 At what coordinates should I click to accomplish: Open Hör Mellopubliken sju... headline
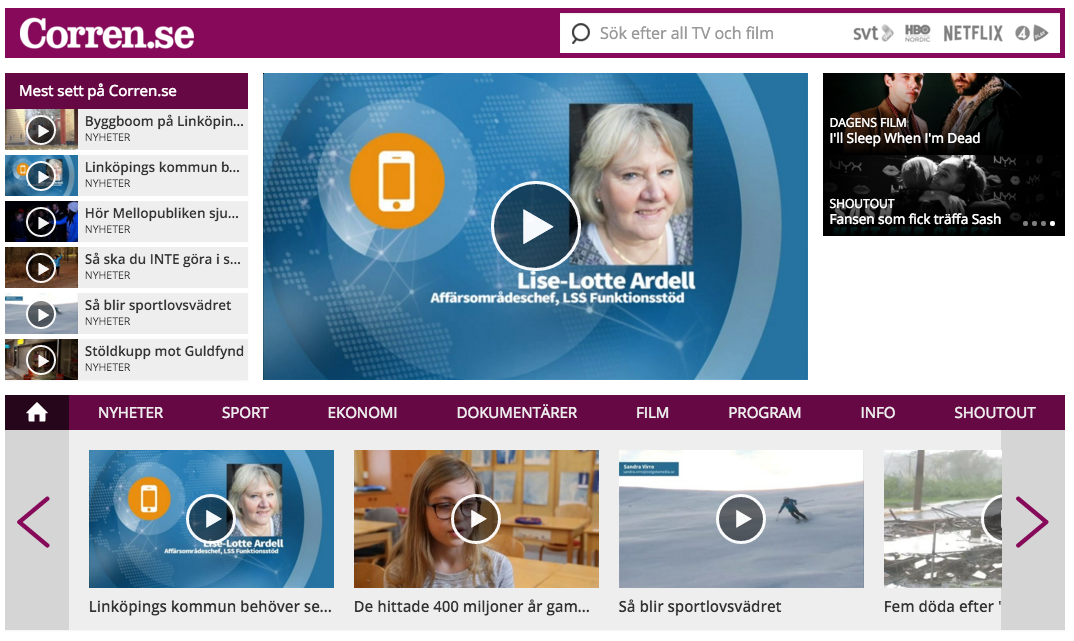click(x=162, y=213)
